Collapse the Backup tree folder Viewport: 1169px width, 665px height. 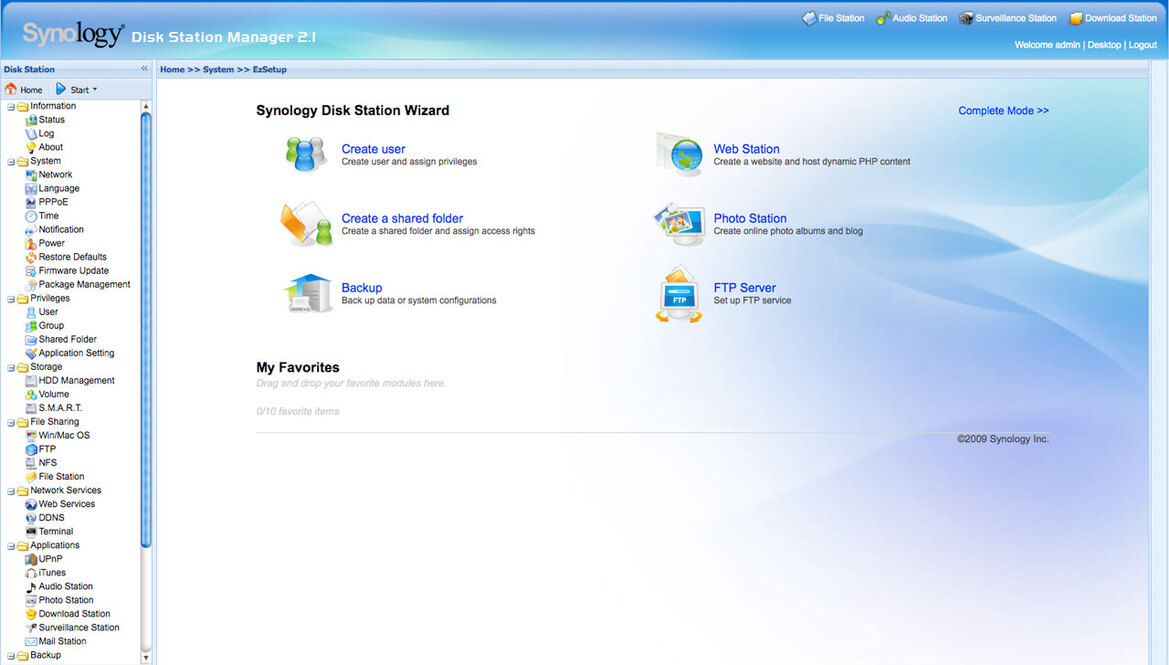tap(11, 656)
